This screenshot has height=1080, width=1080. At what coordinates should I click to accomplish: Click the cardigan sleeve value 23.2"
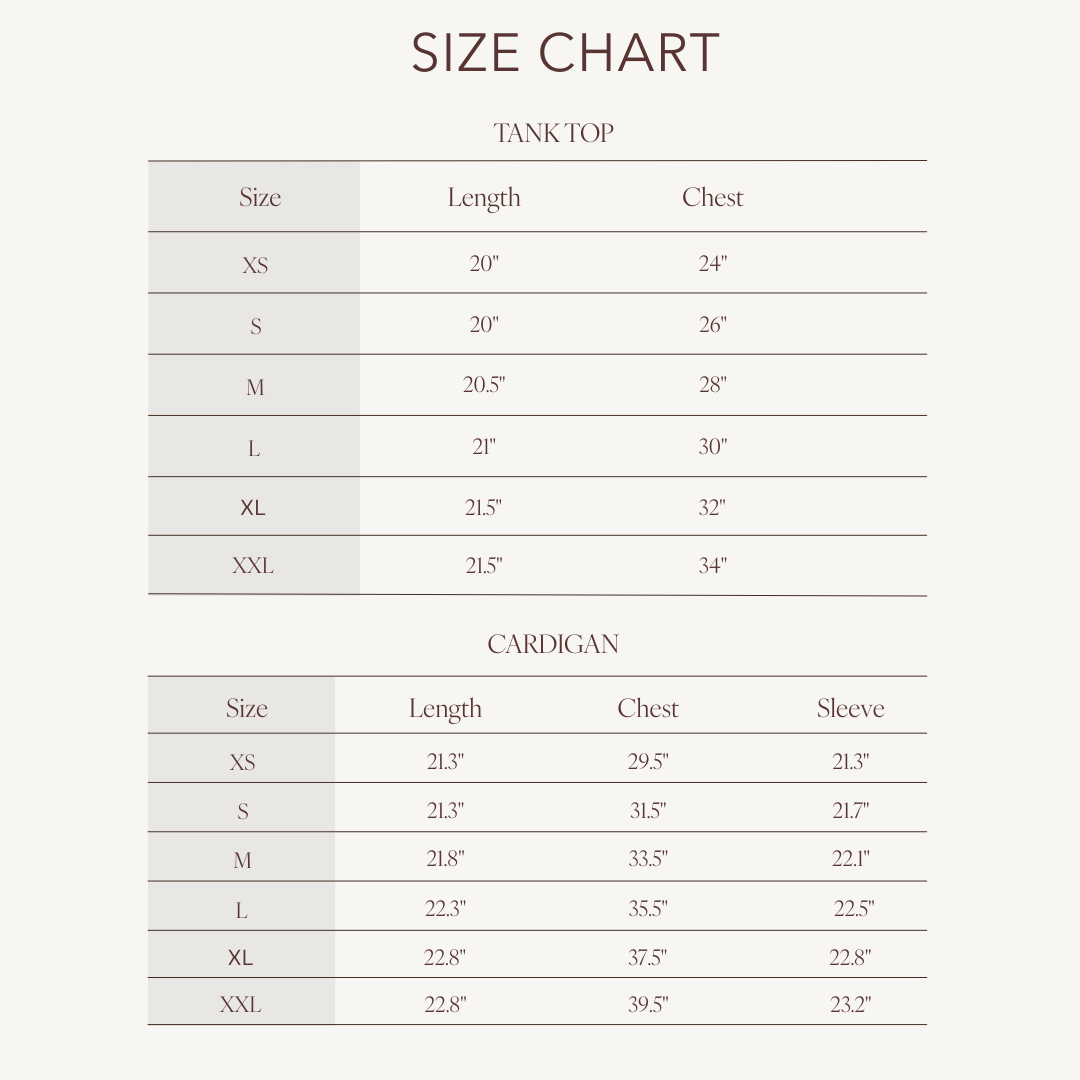(x=851, y=1005)
